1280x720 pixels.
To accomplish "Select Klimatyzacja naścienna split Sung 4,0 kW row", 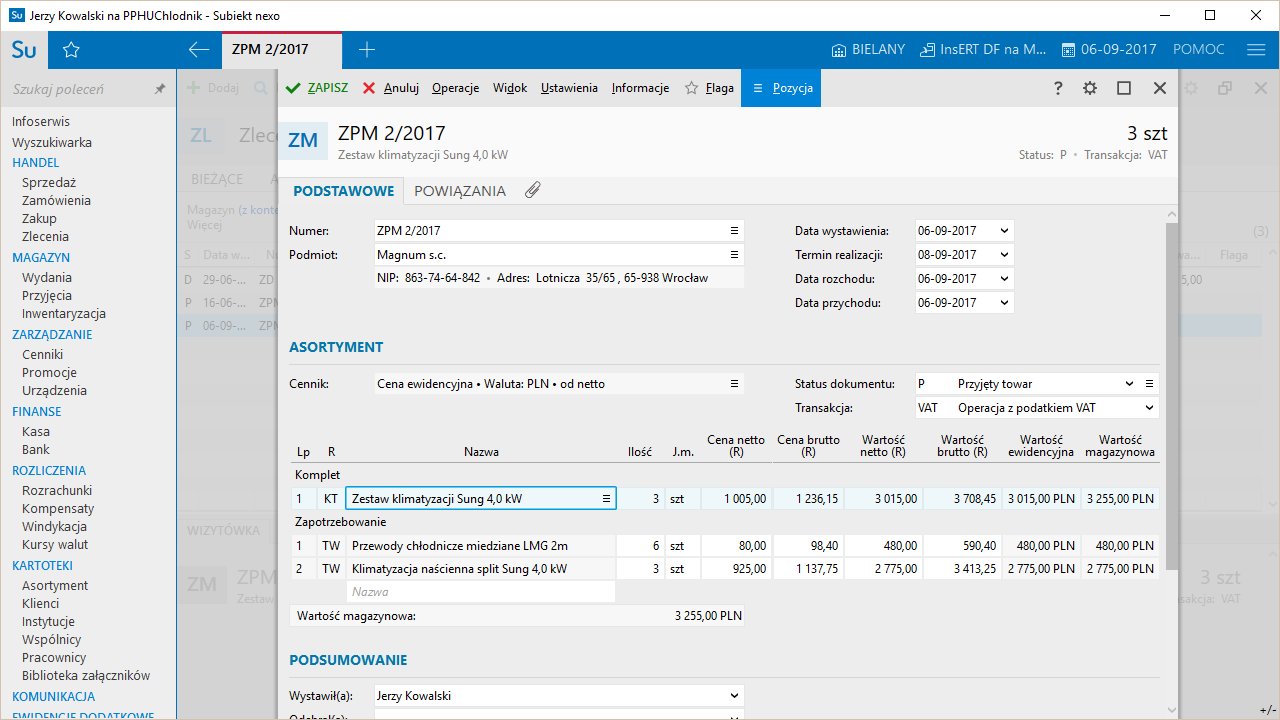I will [725, 569].
